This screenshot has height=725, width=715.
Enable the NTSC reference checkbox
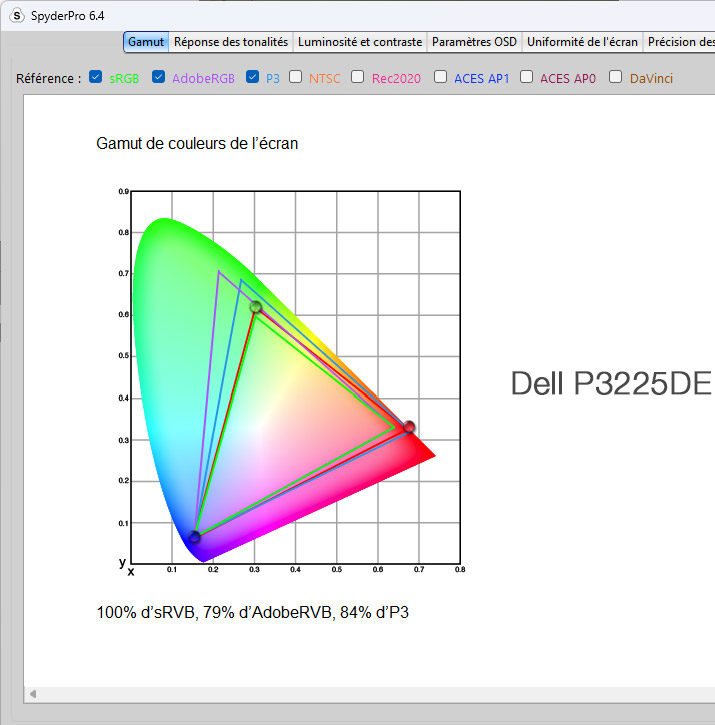(x=296, y=77)
